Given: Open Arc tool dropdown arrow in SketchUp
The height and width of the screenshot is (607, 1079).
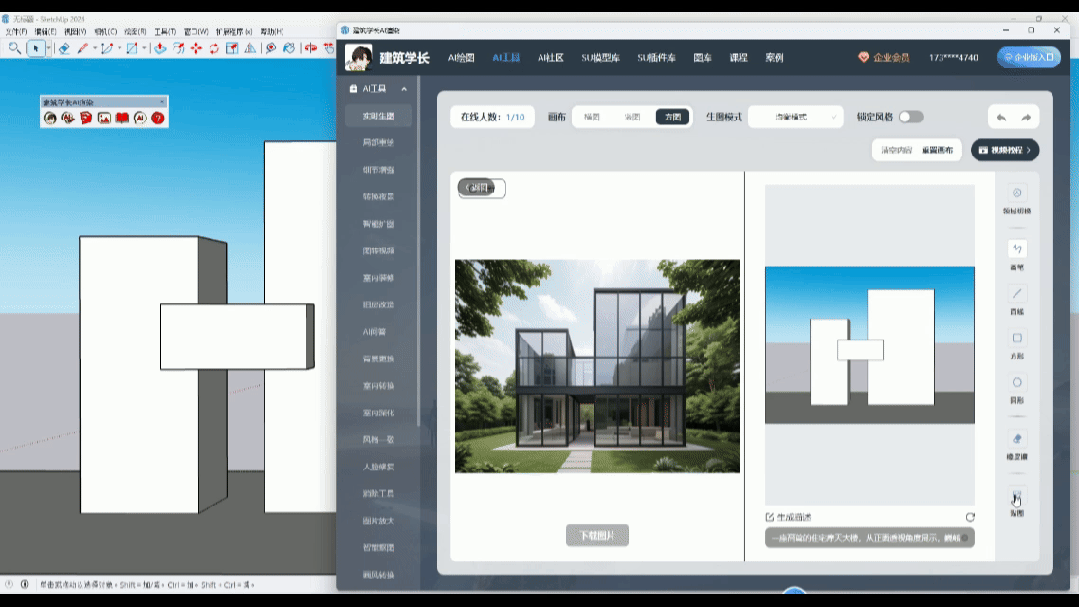Looking at the screenshot, I should [x=119, y=48].
